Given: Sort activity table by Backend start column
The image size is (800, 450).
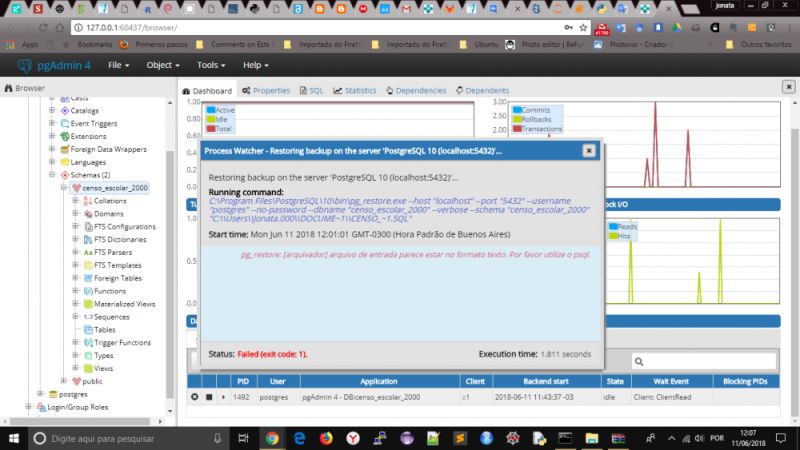Looking at the screenshot, I should pyautogui.click(x=546, y=381).
